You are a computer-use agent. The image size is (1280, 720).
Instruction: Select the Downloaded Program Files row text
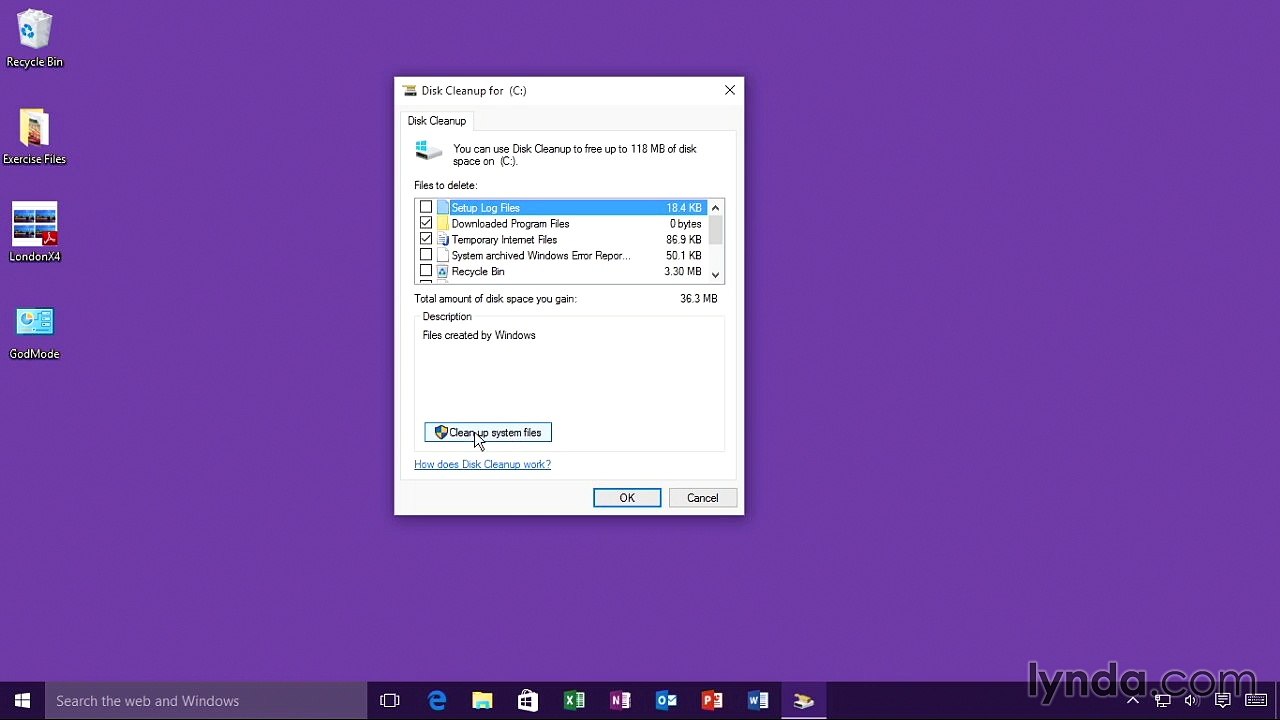(510, 224)
